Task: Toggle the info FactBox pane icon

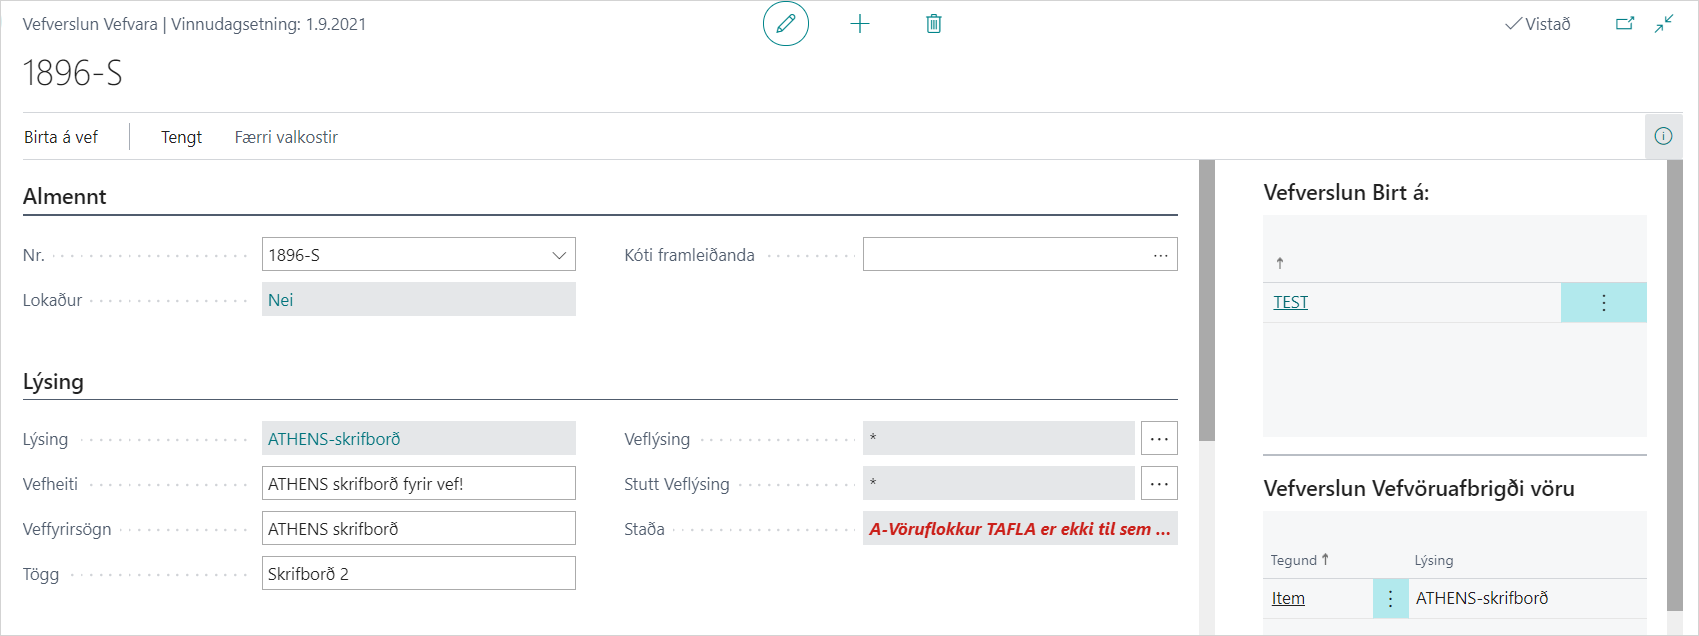Action: pos(1663,136)
